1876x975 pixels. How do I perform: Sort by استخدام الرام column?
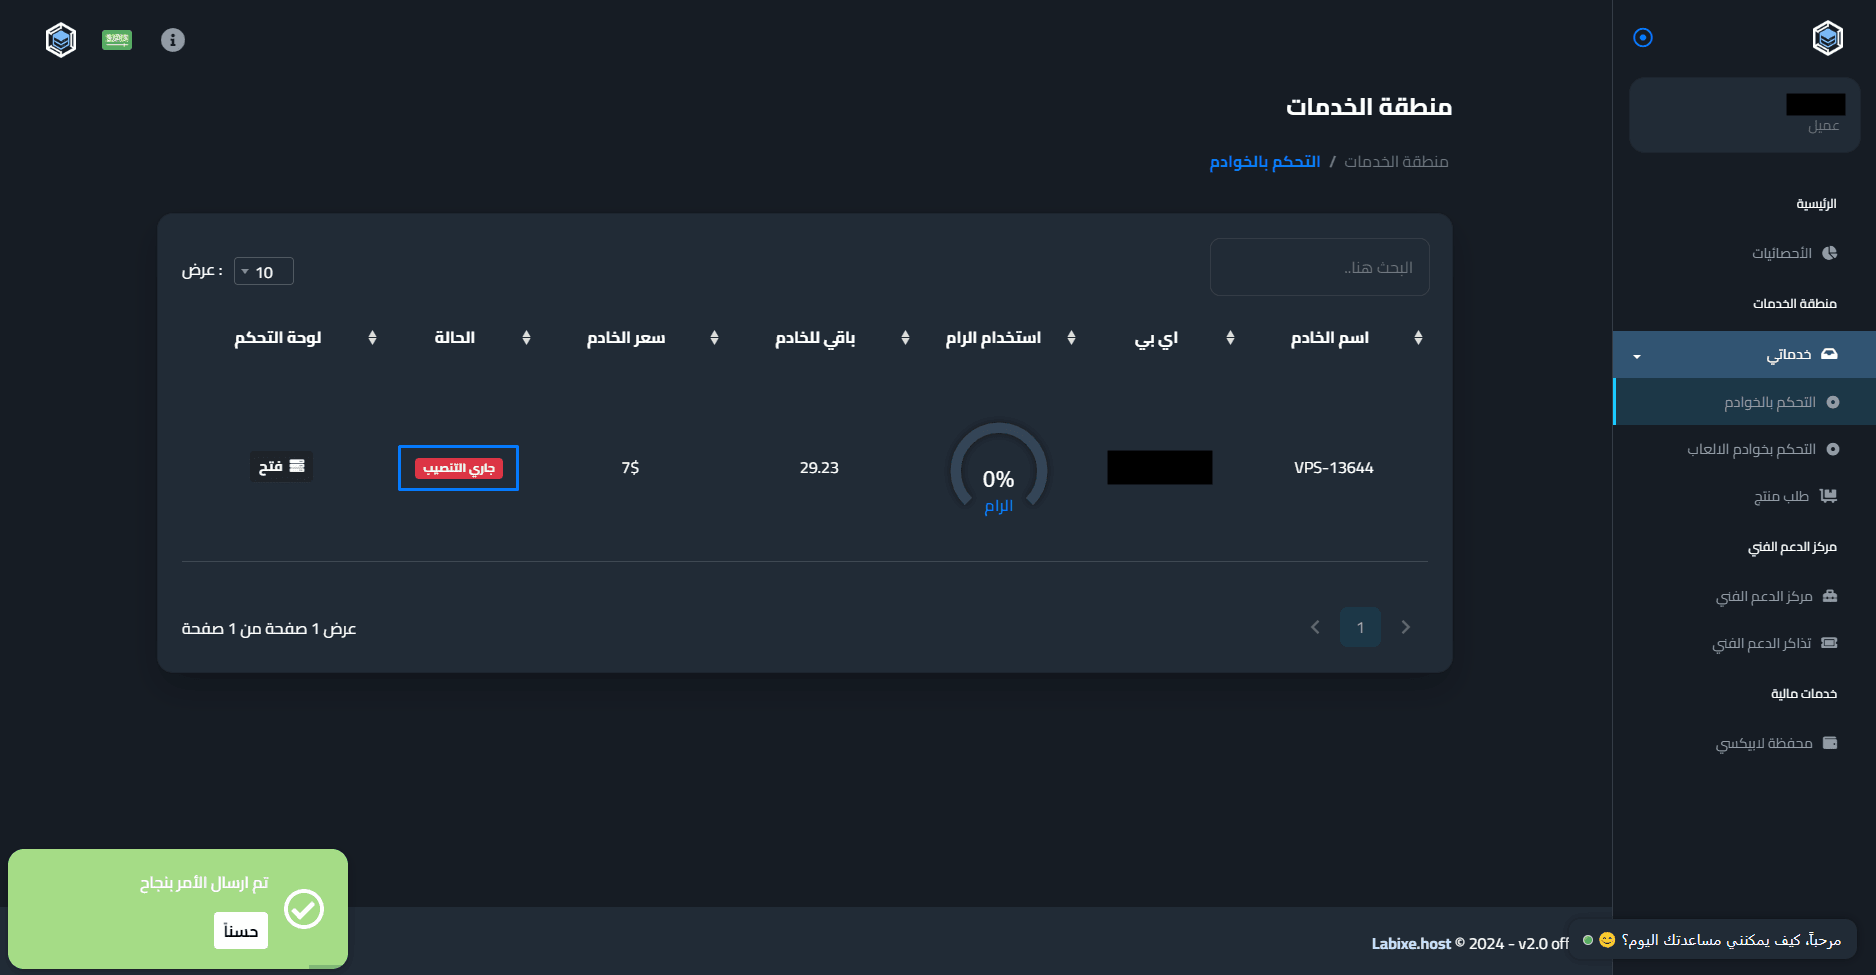(x=1071, y=338)
